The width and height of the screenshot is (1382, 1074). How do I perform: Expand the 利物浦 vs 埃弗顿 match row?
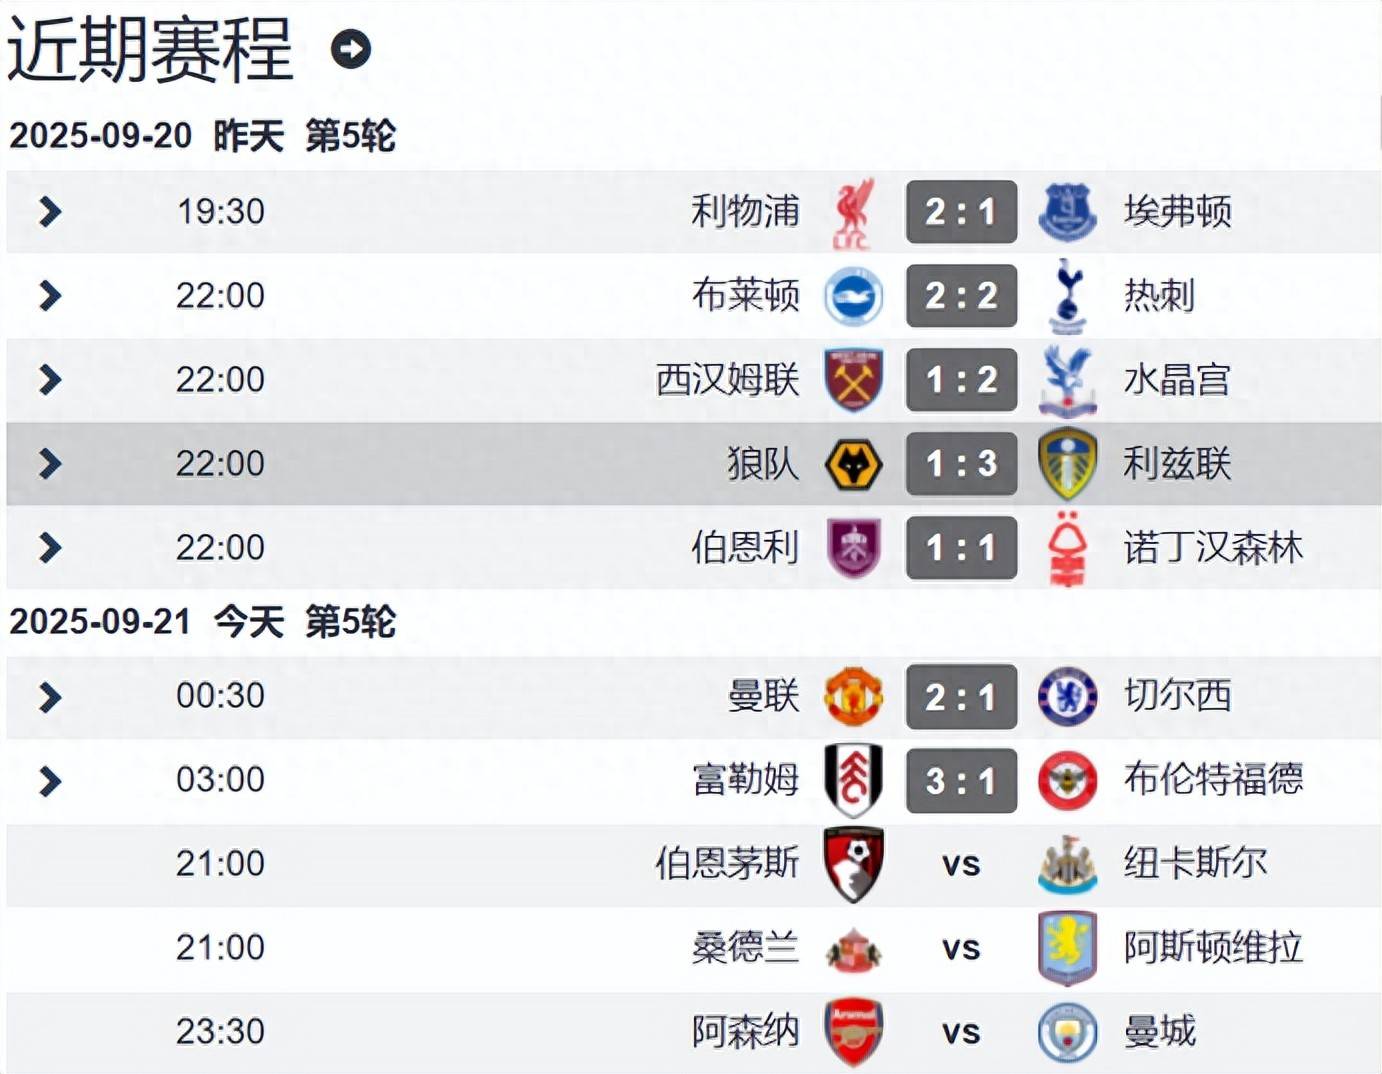coord(50,212)
